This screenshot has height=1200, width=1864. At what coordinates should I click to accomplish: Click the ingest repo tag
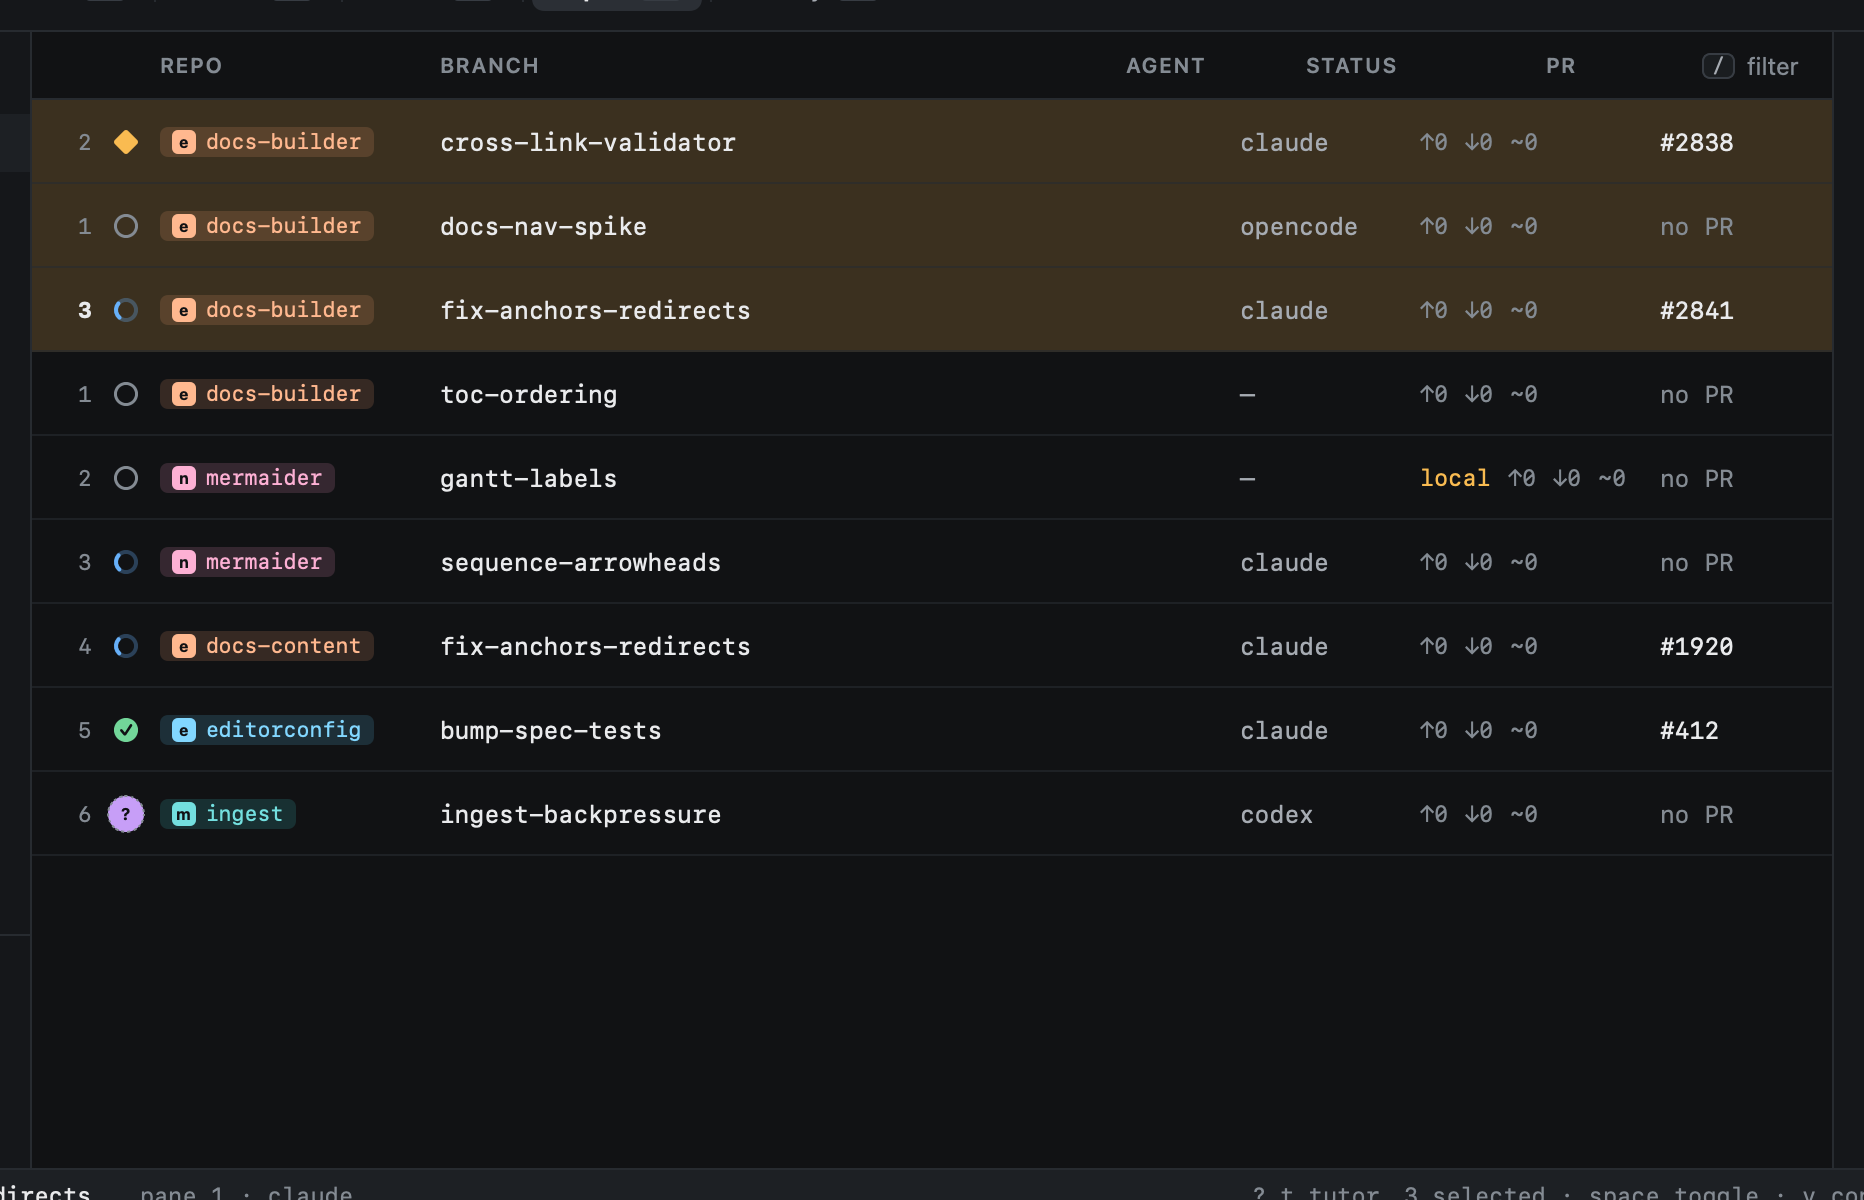point(228,814)
